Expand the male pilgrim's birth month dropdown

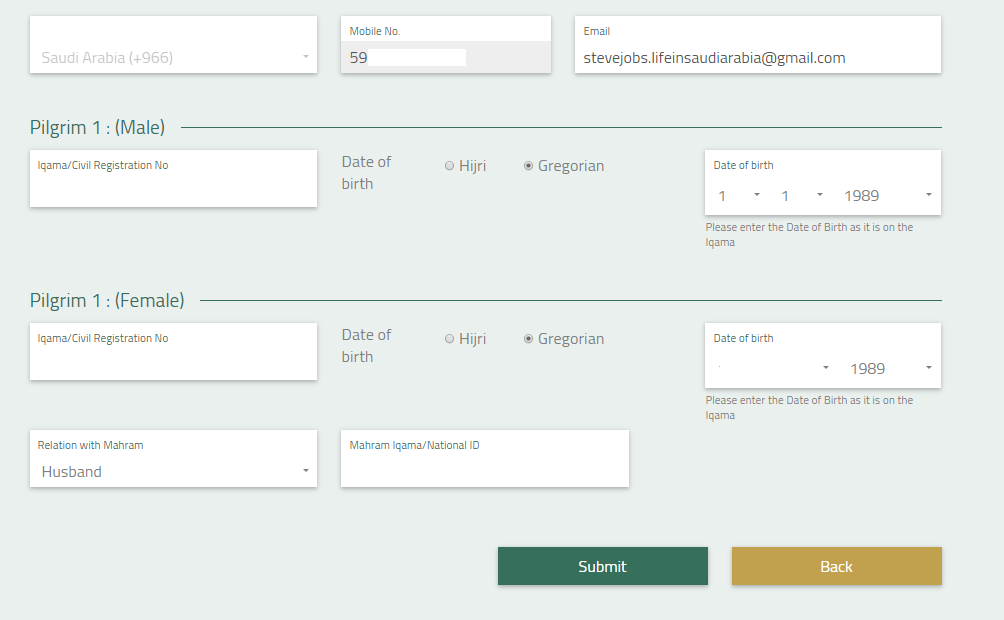coord(802,196)
